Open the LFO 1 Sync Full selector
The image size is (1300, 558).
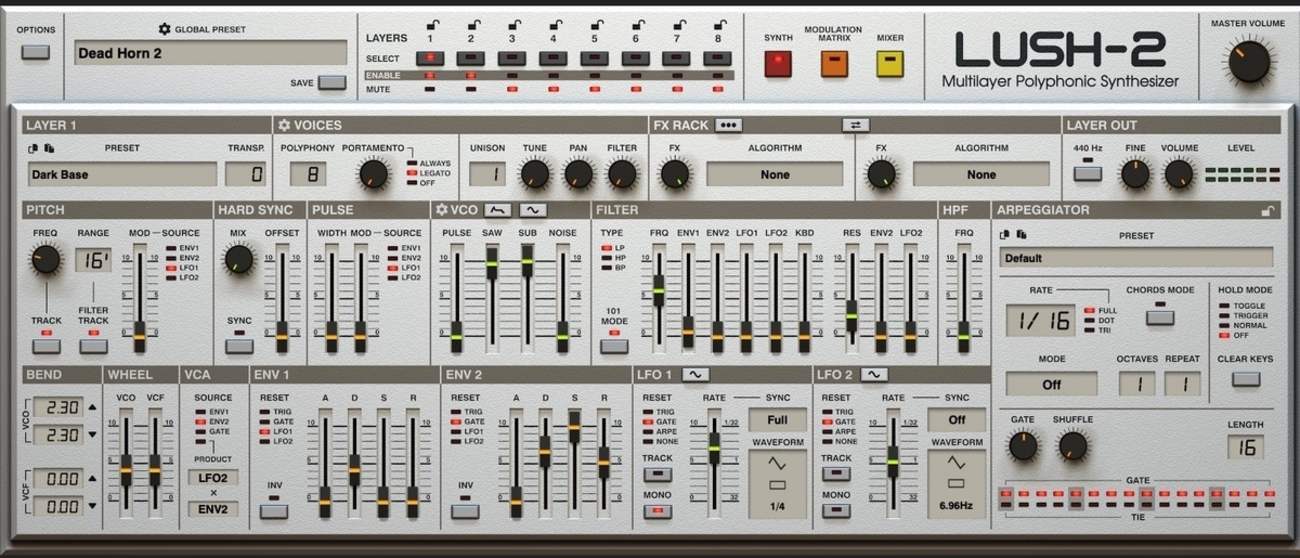(778, 420)
